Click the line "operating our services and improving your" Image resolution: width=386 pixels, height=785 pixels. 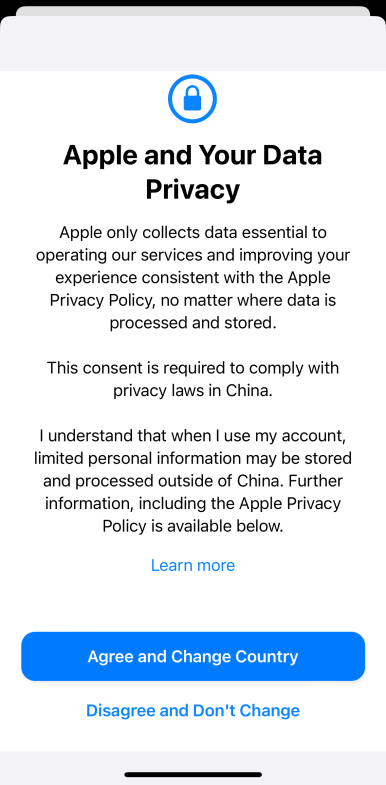point(193,255)
